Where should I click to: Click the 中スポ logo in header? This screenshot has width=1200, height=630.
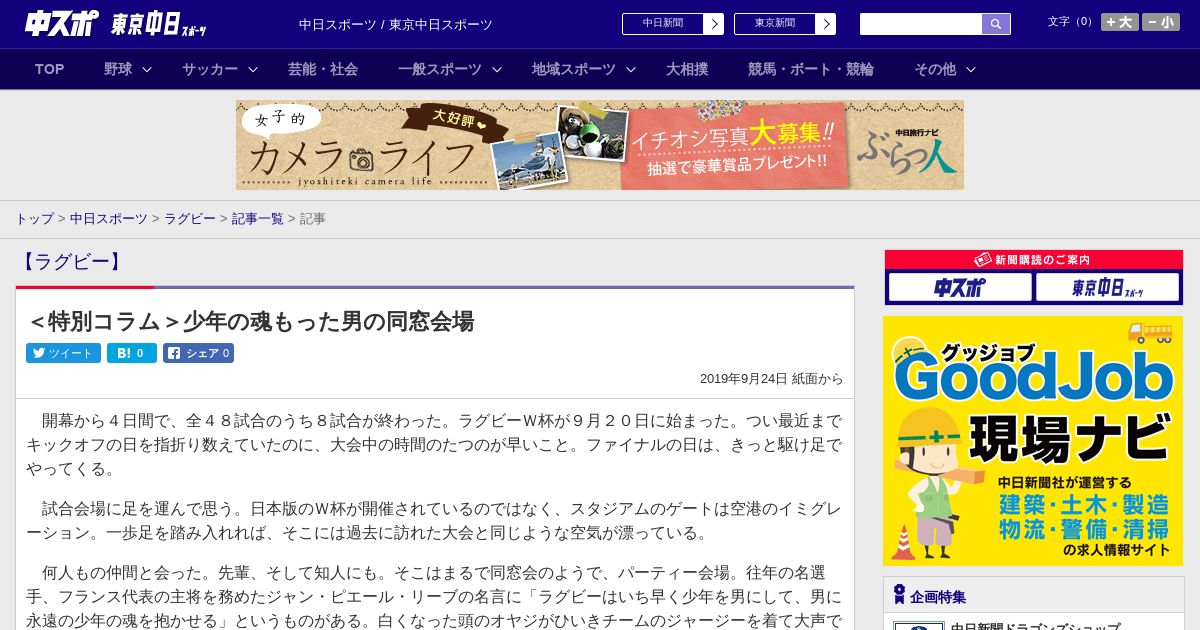(62, 24)
